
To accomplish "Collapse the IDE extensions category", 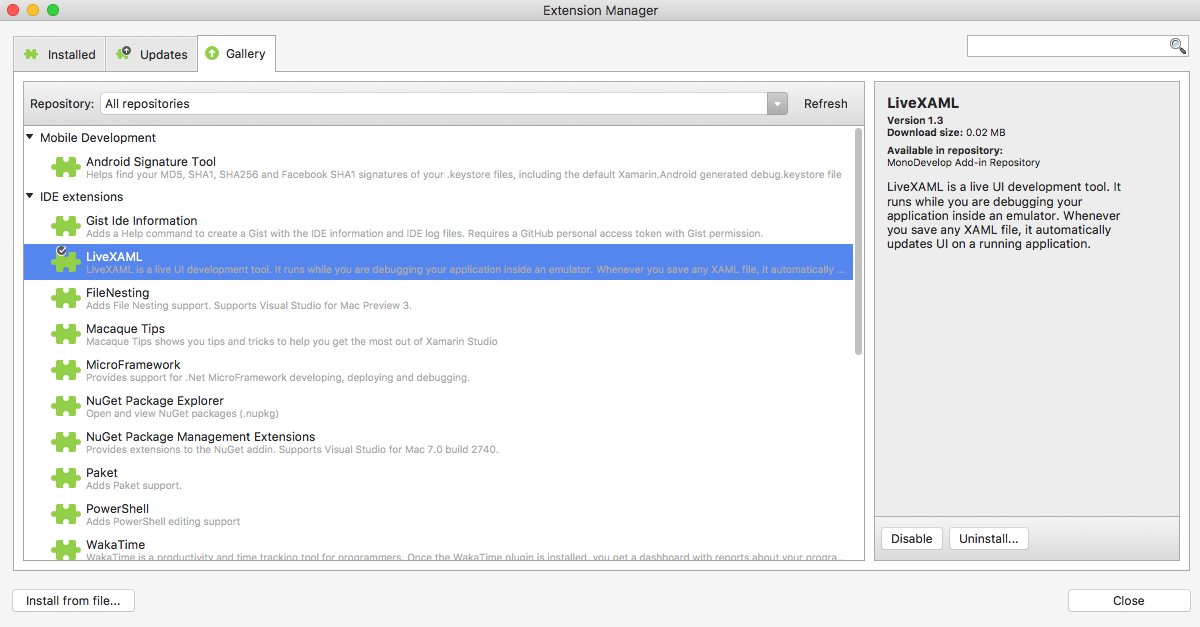I will click(31, 197).
